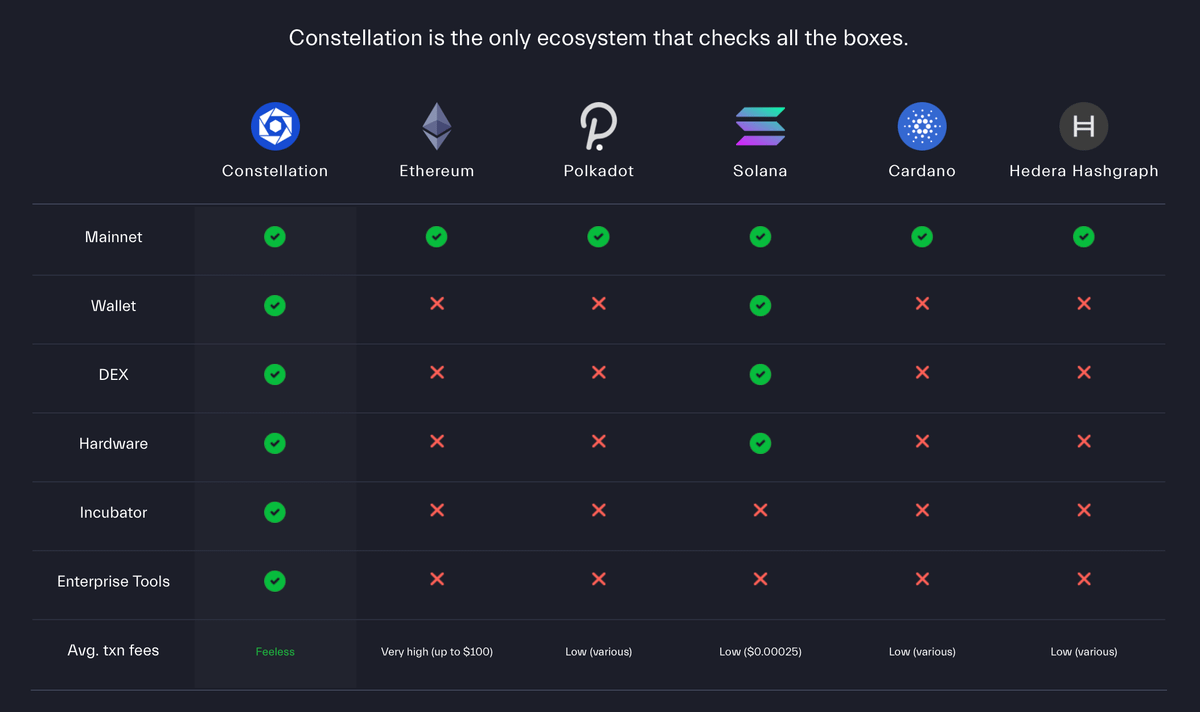Click the Cardano logo icon
Image resolution: width=1200 pixels, height=712 pixels.
coord(922,126)
